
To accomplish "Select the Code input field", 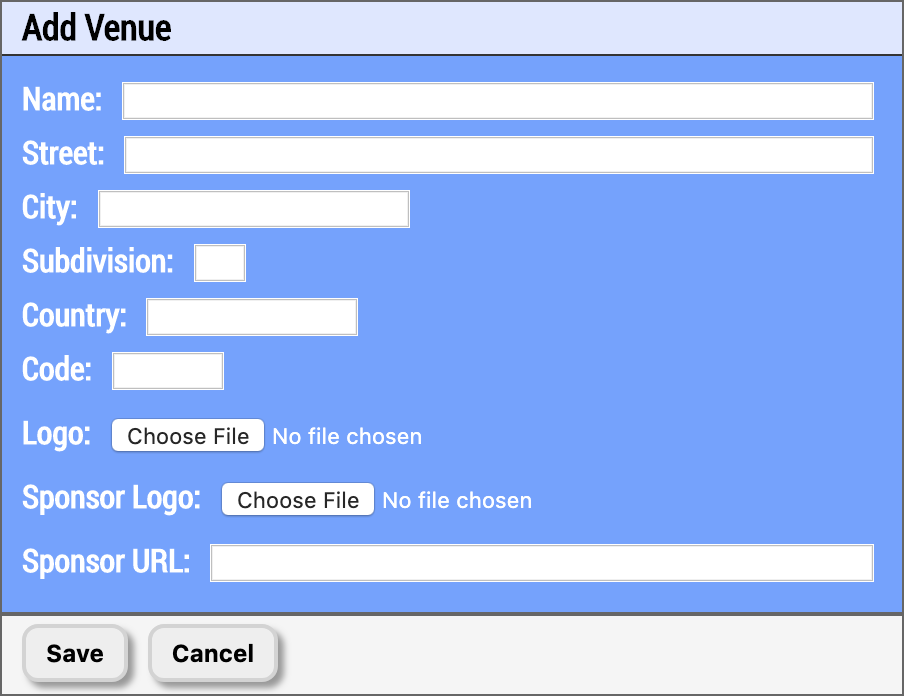I will coord(167,370).
